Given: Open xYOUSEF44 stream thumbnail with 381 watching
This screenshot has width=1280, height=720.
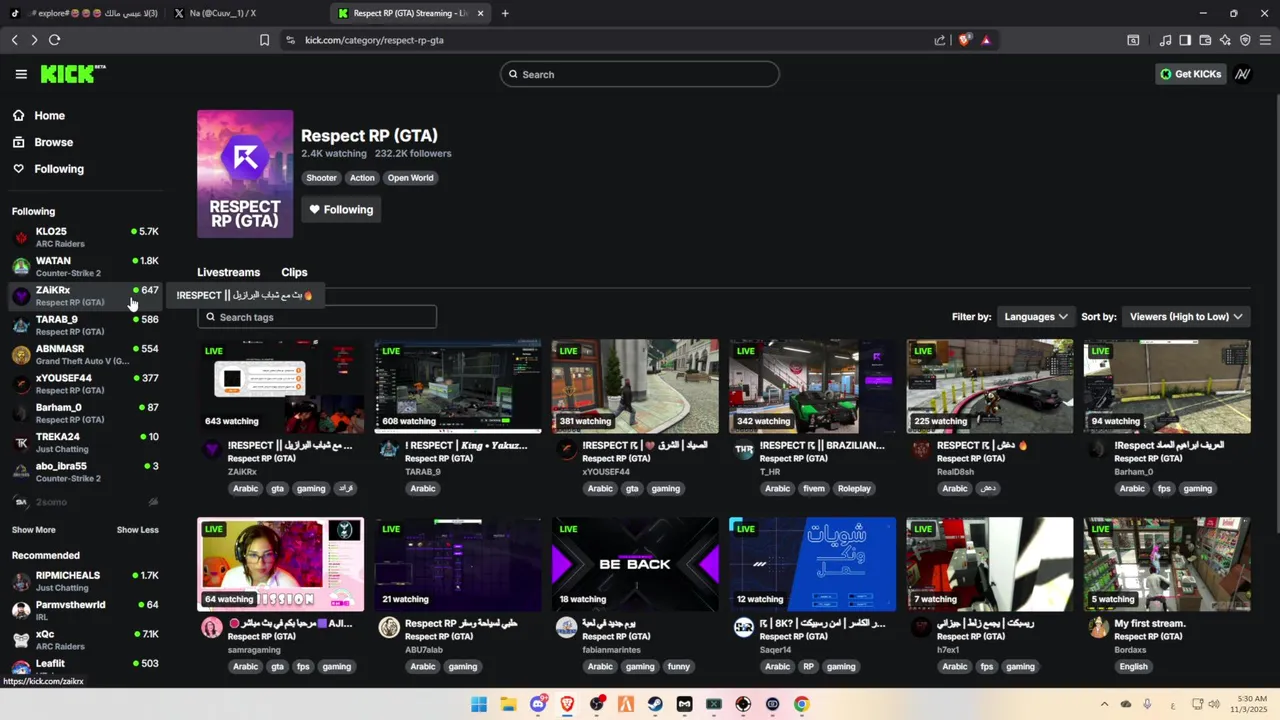Looking at the screenshot, I should tap(635, 386).
